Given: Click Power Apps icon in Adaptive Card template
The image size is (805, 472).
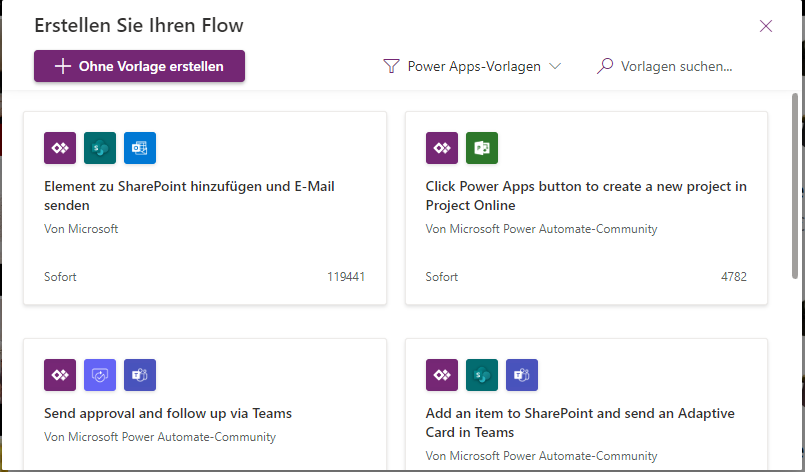Looking at the screenshot, I should (x=442, y=375).
